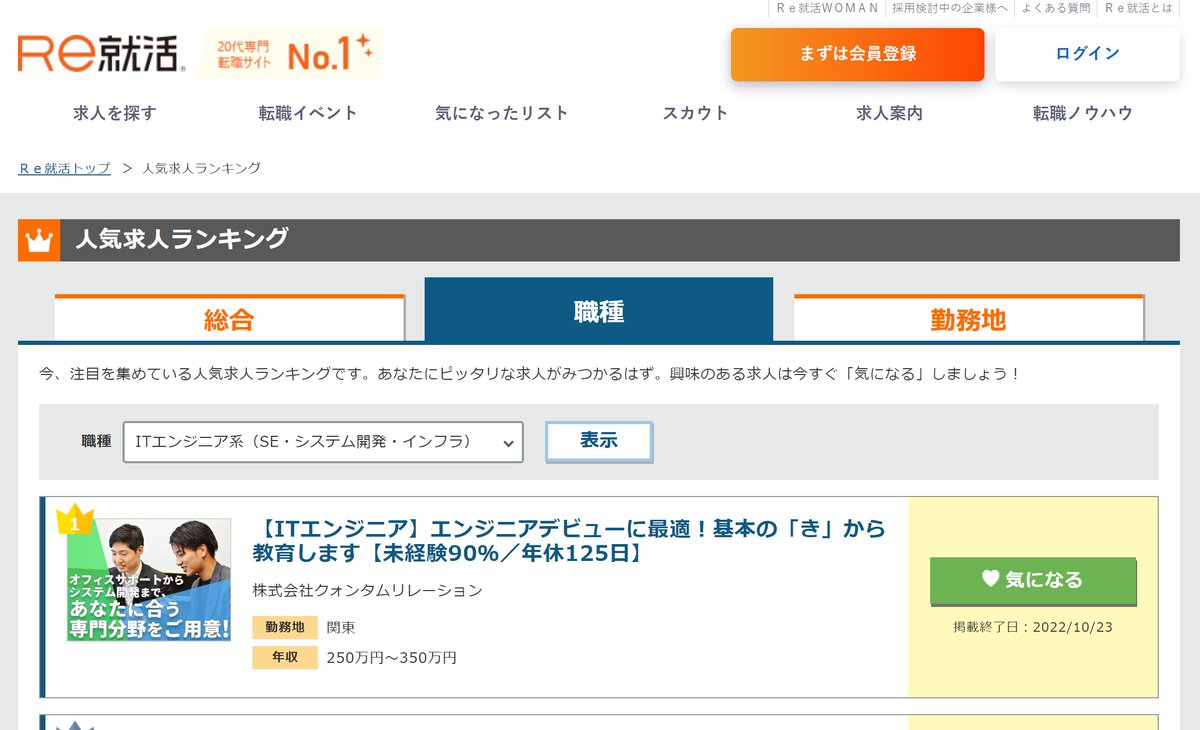This screenshot has height=730, width=1200.
Task: Click the 250万円～350万円 salary text
Action: 392,658
